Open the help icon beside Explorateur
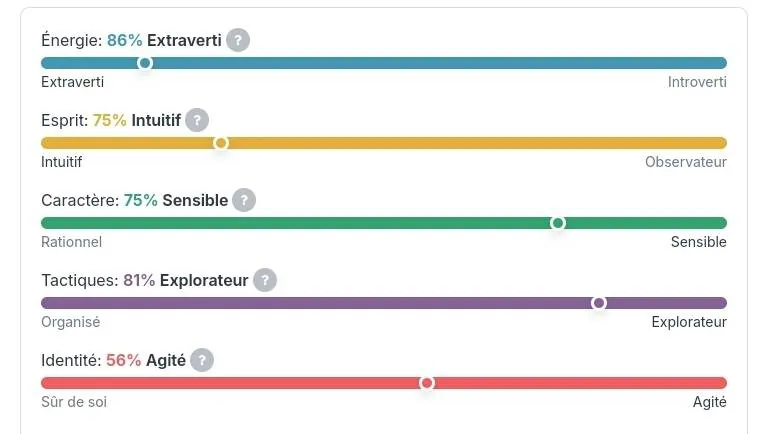The width and height of the screenshot is (760, 434). 265,280
